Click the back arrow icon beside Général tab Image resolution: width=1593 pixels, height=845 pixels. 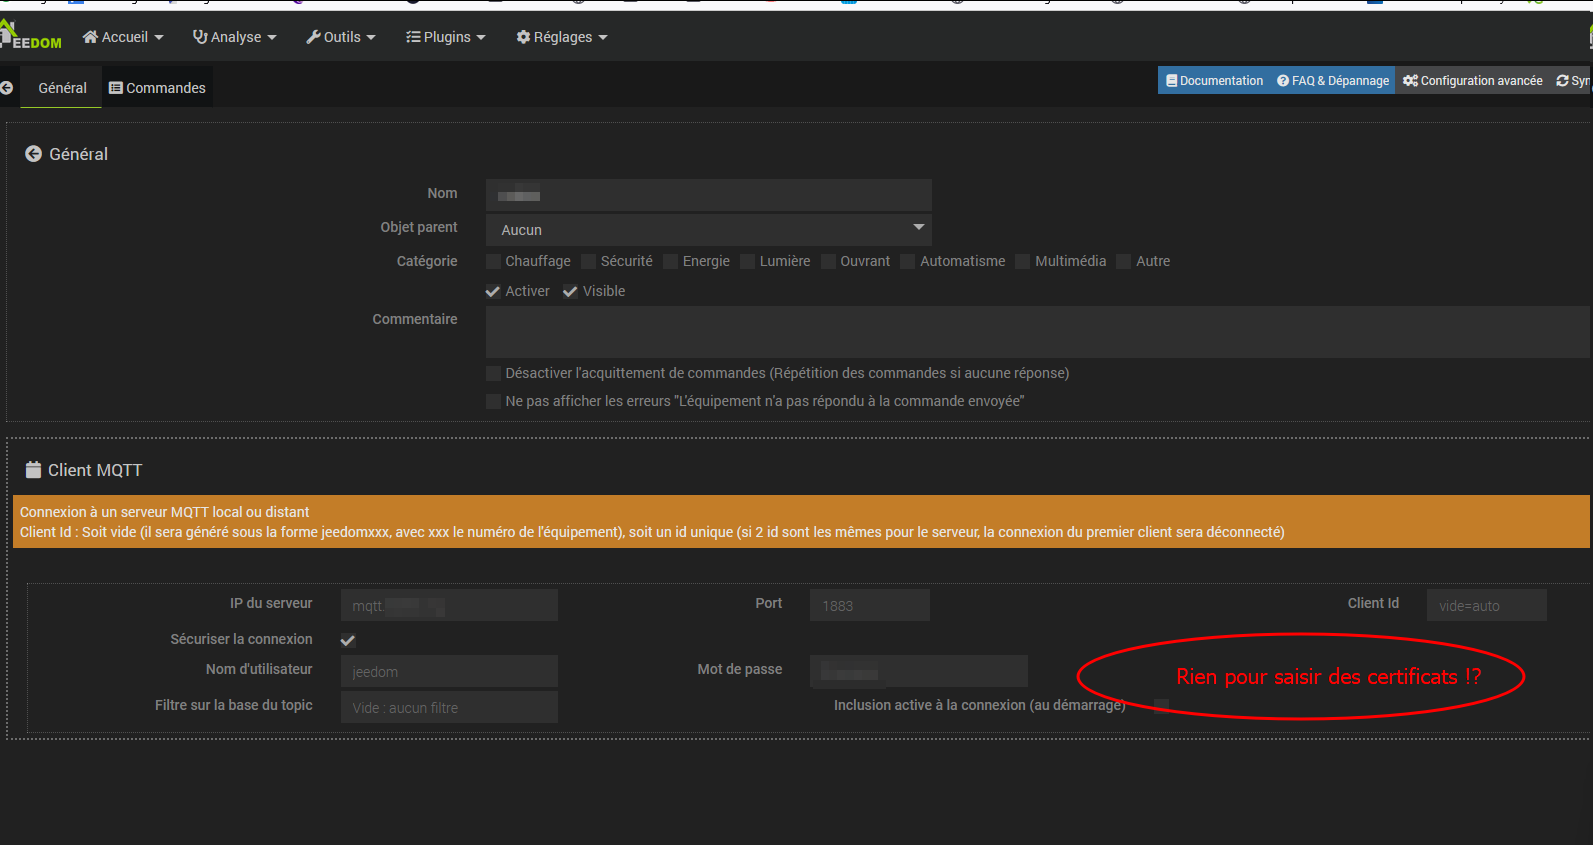pyautogui.click(x=6, y=88)
